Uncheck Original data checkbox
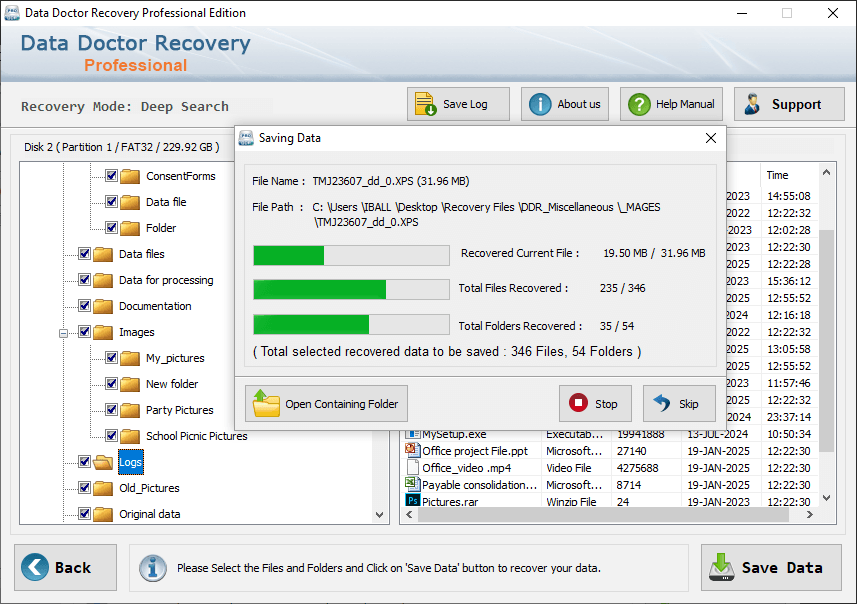This screenshot has height=604, width=857. (x=85, y=514)
